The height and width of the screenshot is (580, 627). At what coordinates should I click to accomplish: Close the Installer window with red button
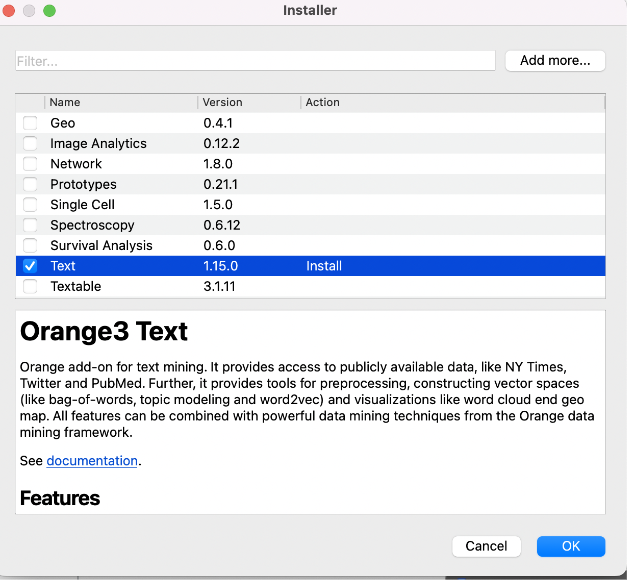click(x=10, y=11)
